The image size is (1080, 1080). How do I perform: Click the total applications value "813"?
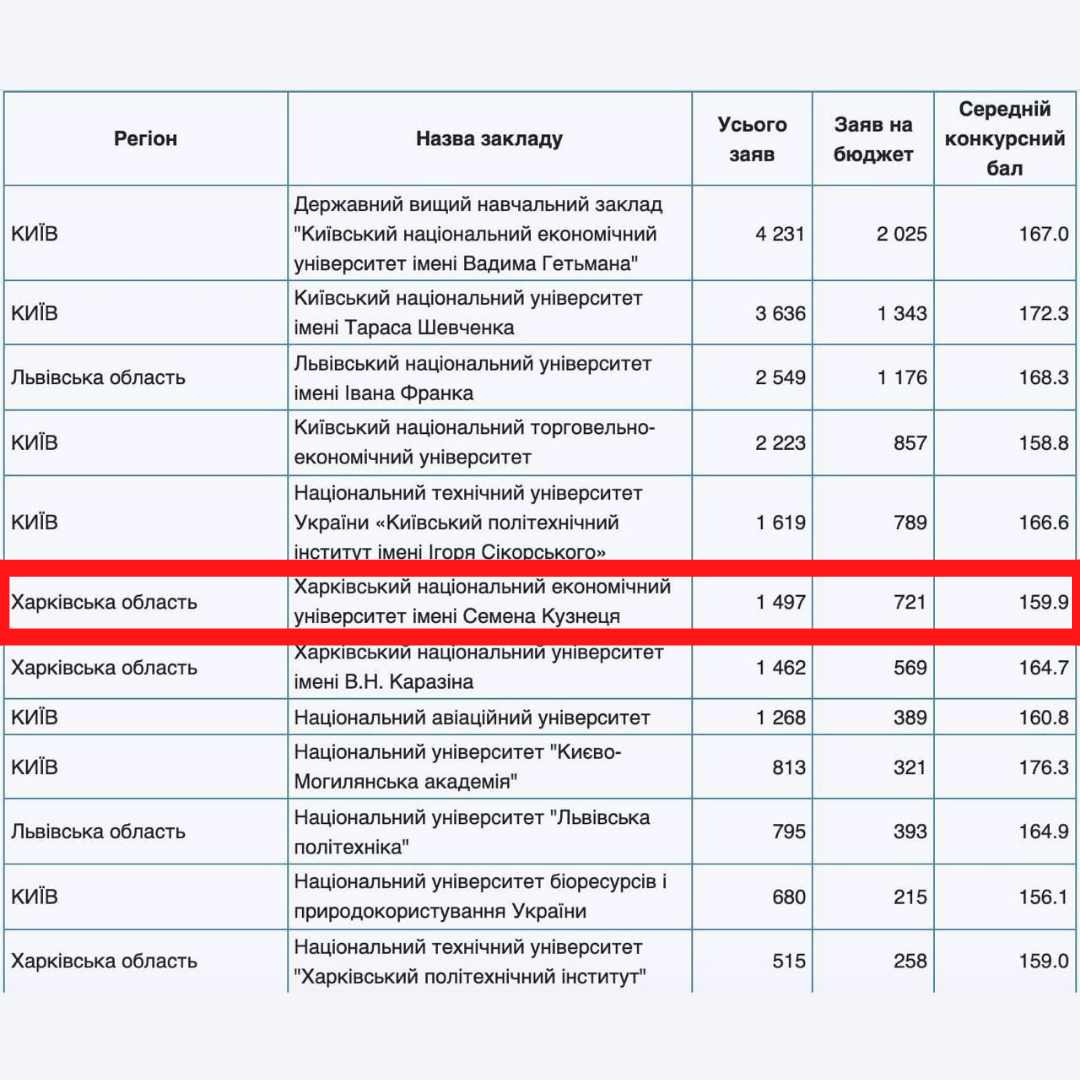(789, 767)
